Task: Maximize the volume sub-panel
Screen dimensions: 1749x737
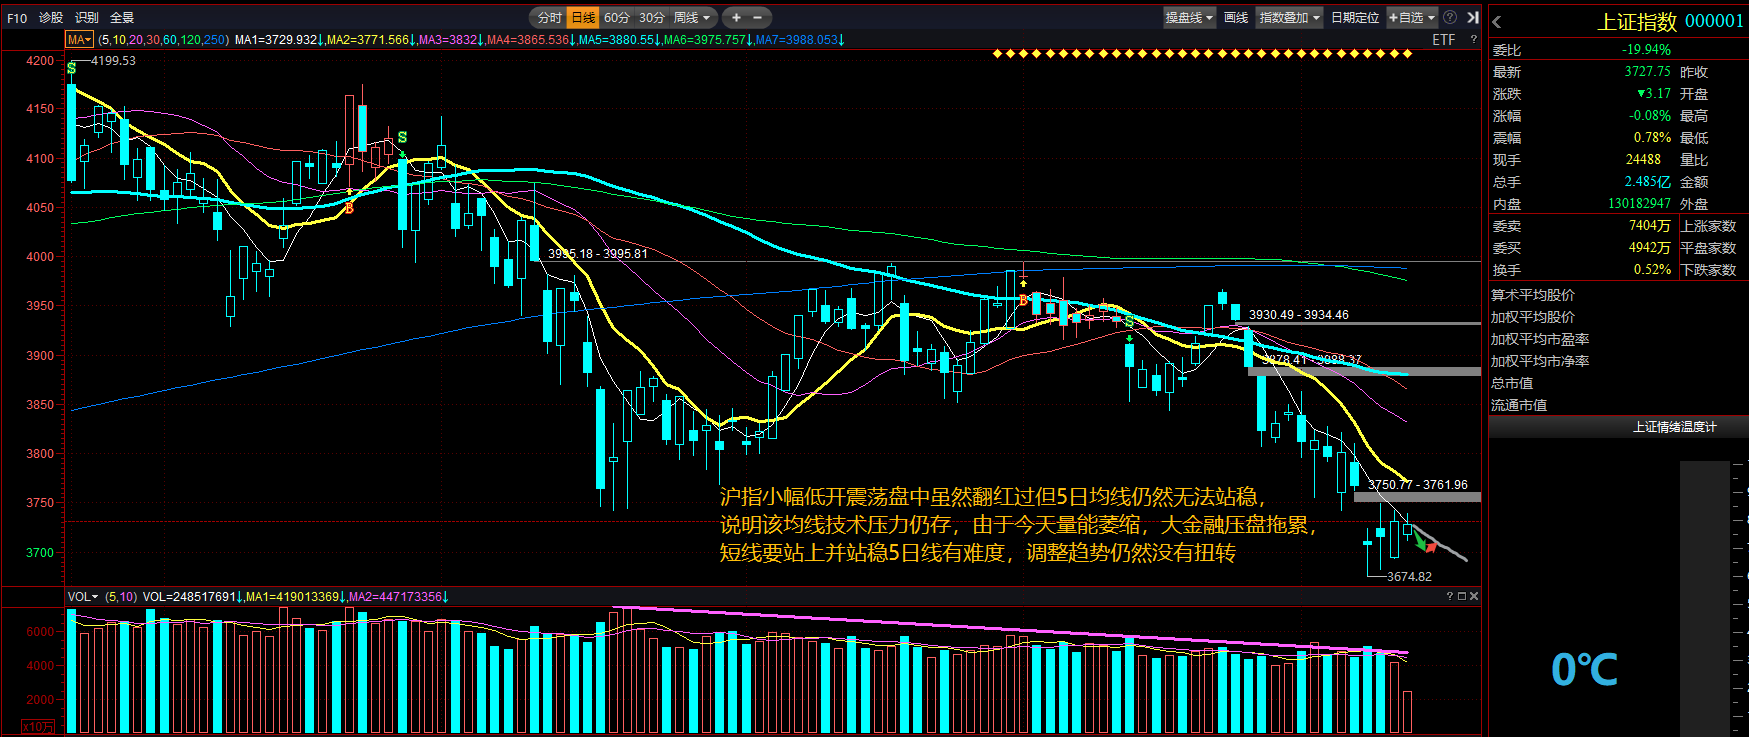Action: pyautogui.click(x=1461, y=596)
